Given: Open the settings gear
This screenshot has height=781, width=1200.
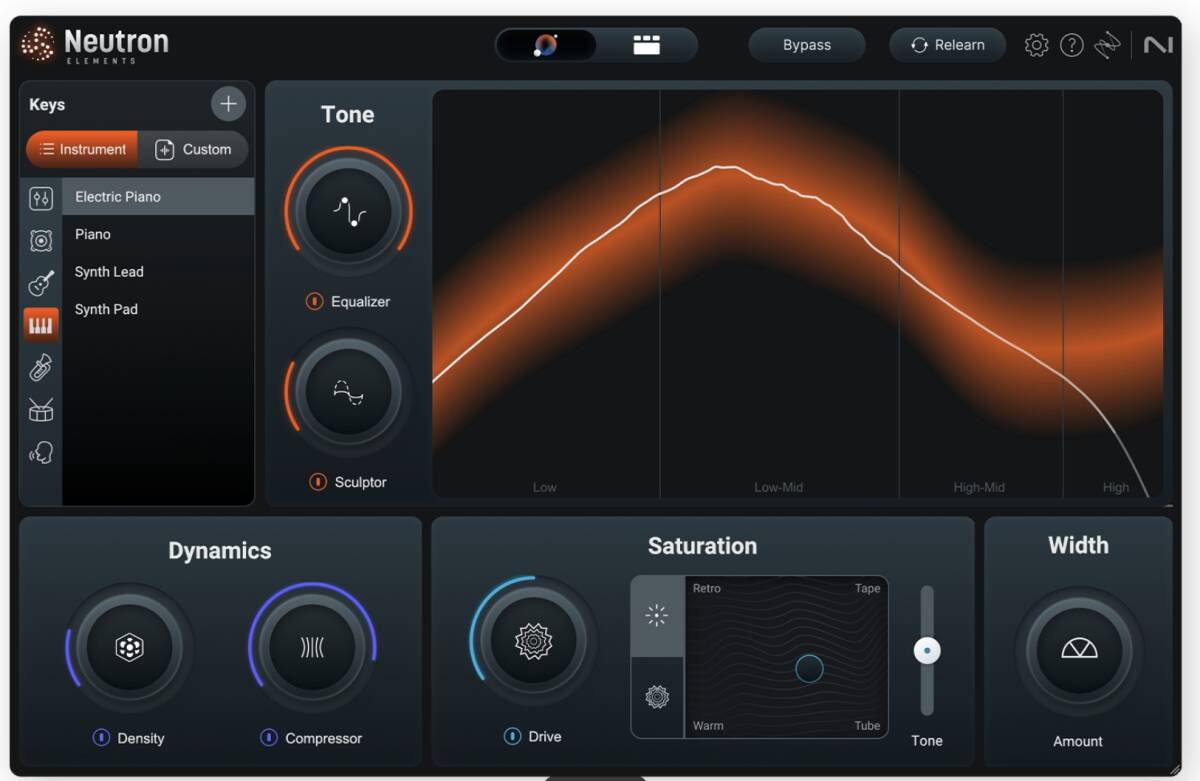Looking at the screenshot, I should pyautogui.click(x=1037, y=45).
